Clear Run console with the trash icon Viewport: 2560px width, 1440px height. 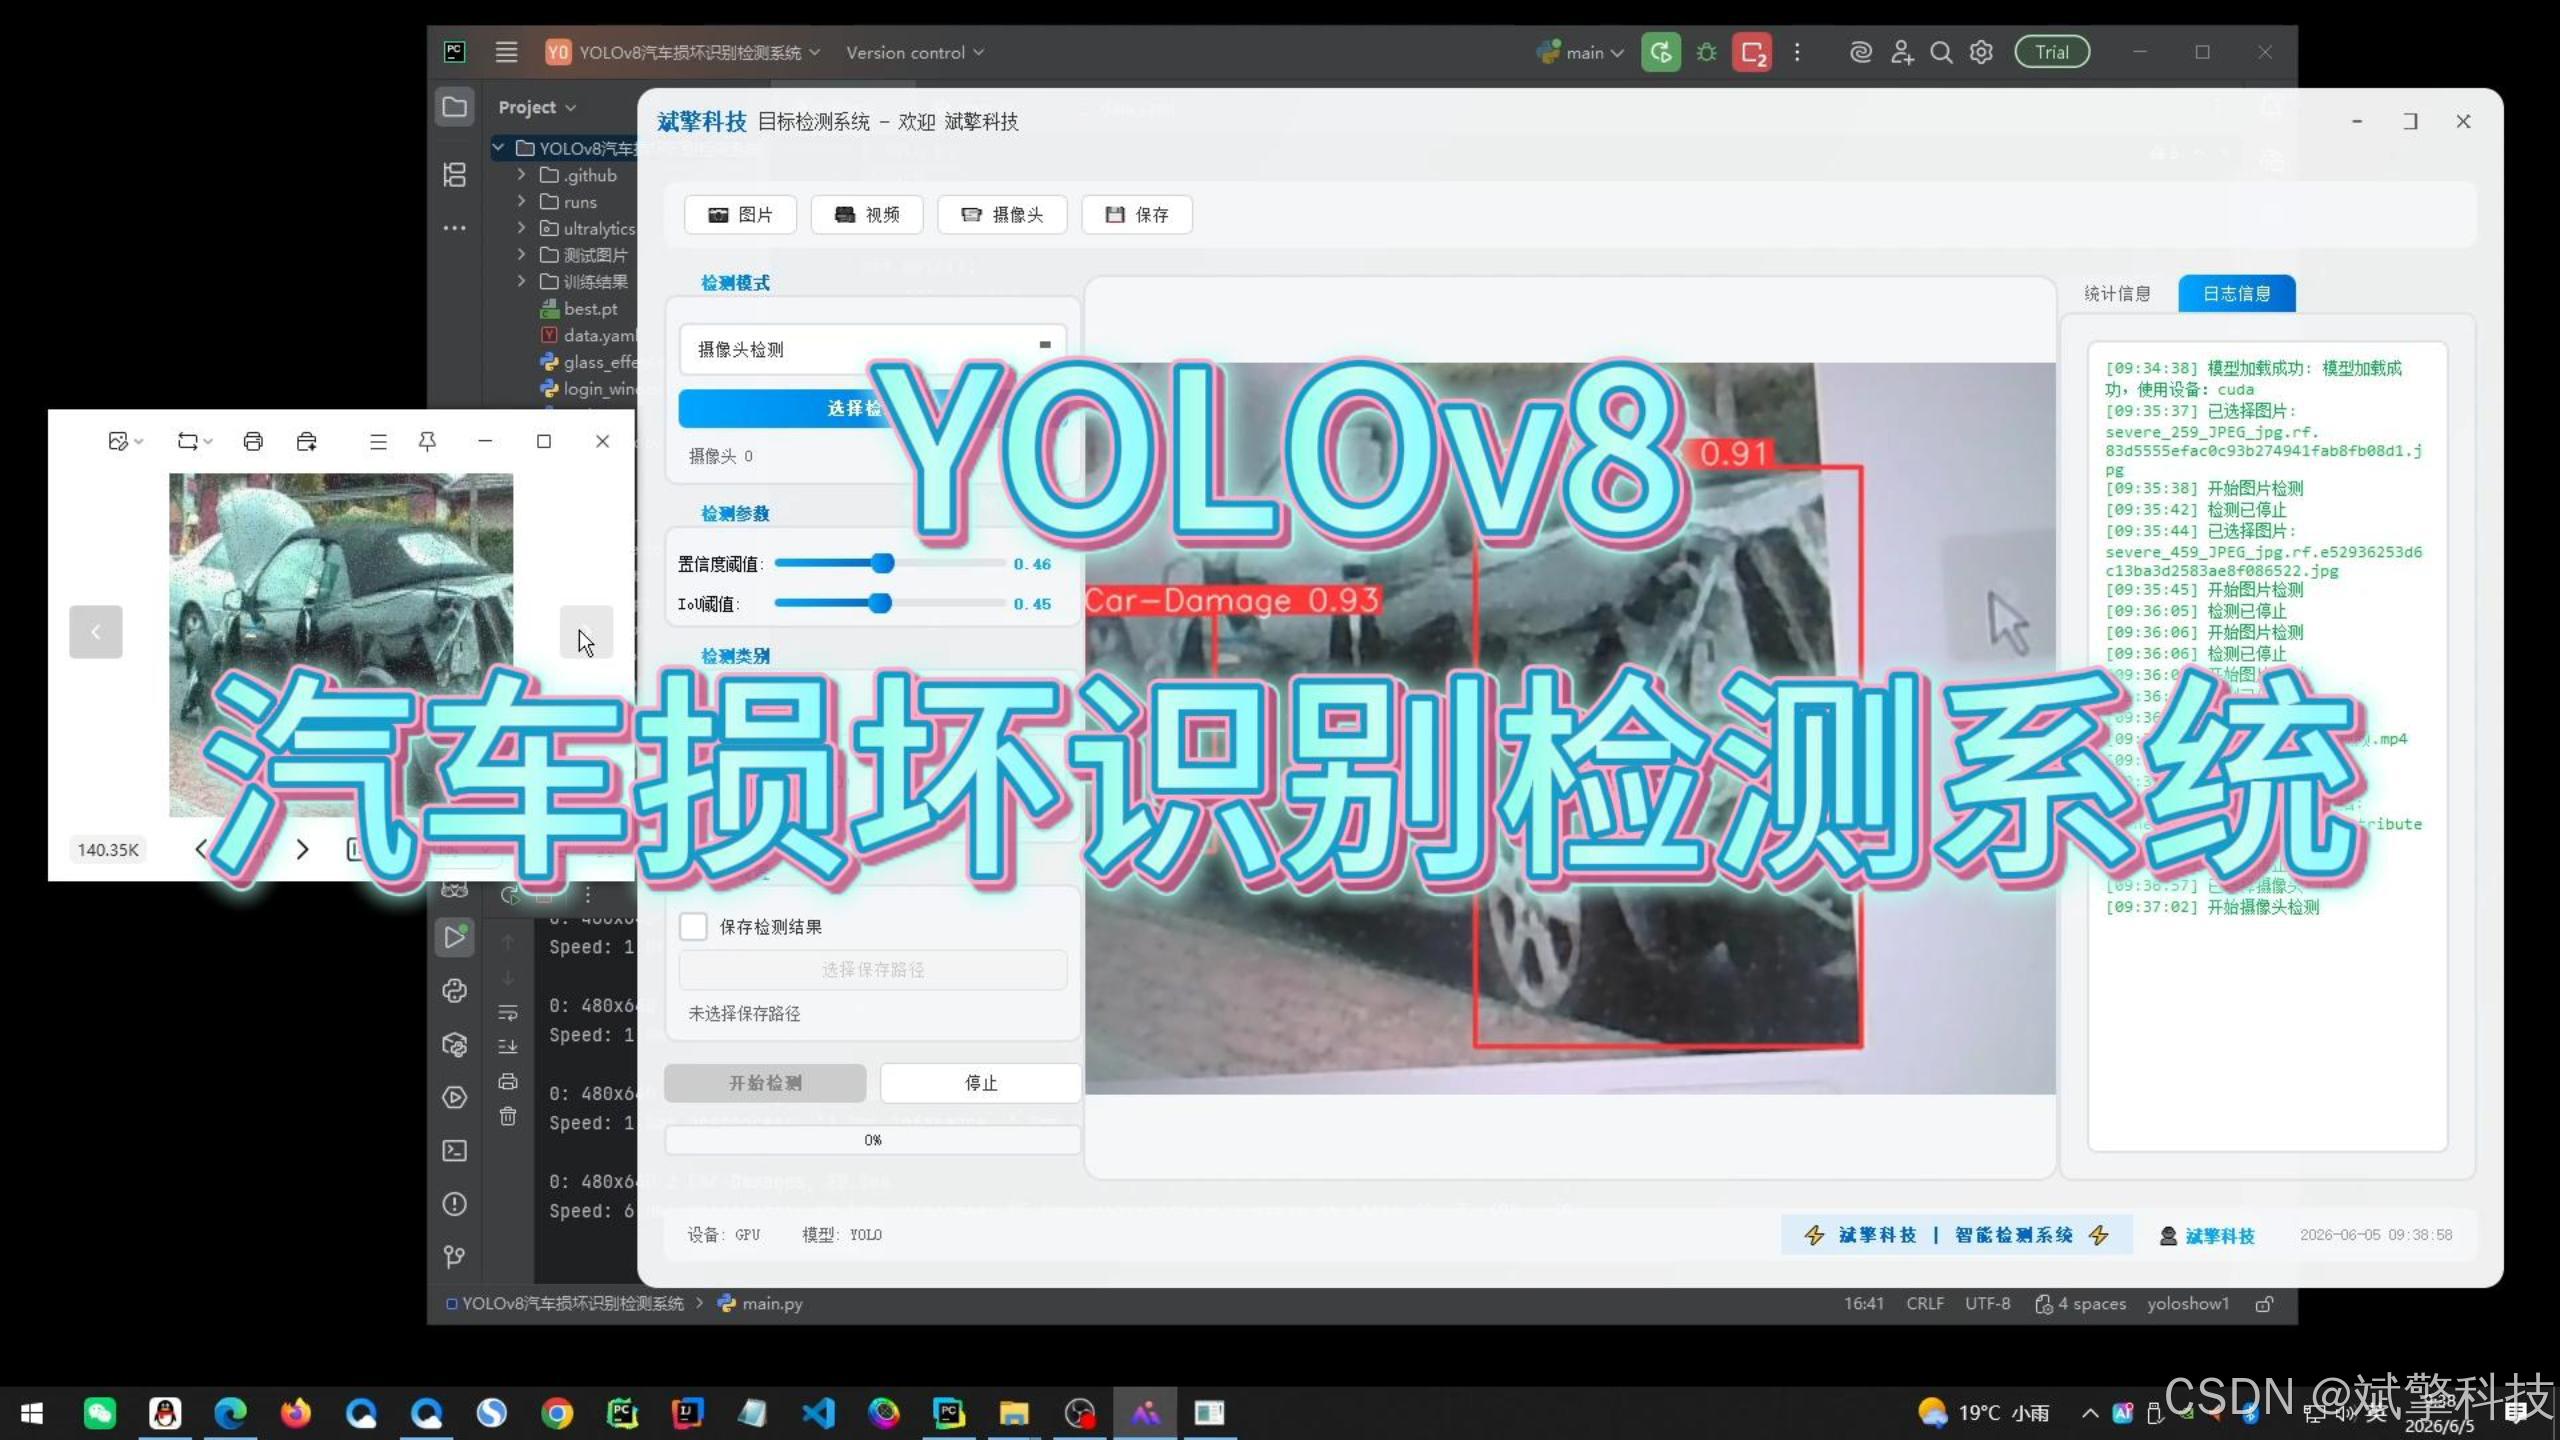click(x=508, y=1116)
